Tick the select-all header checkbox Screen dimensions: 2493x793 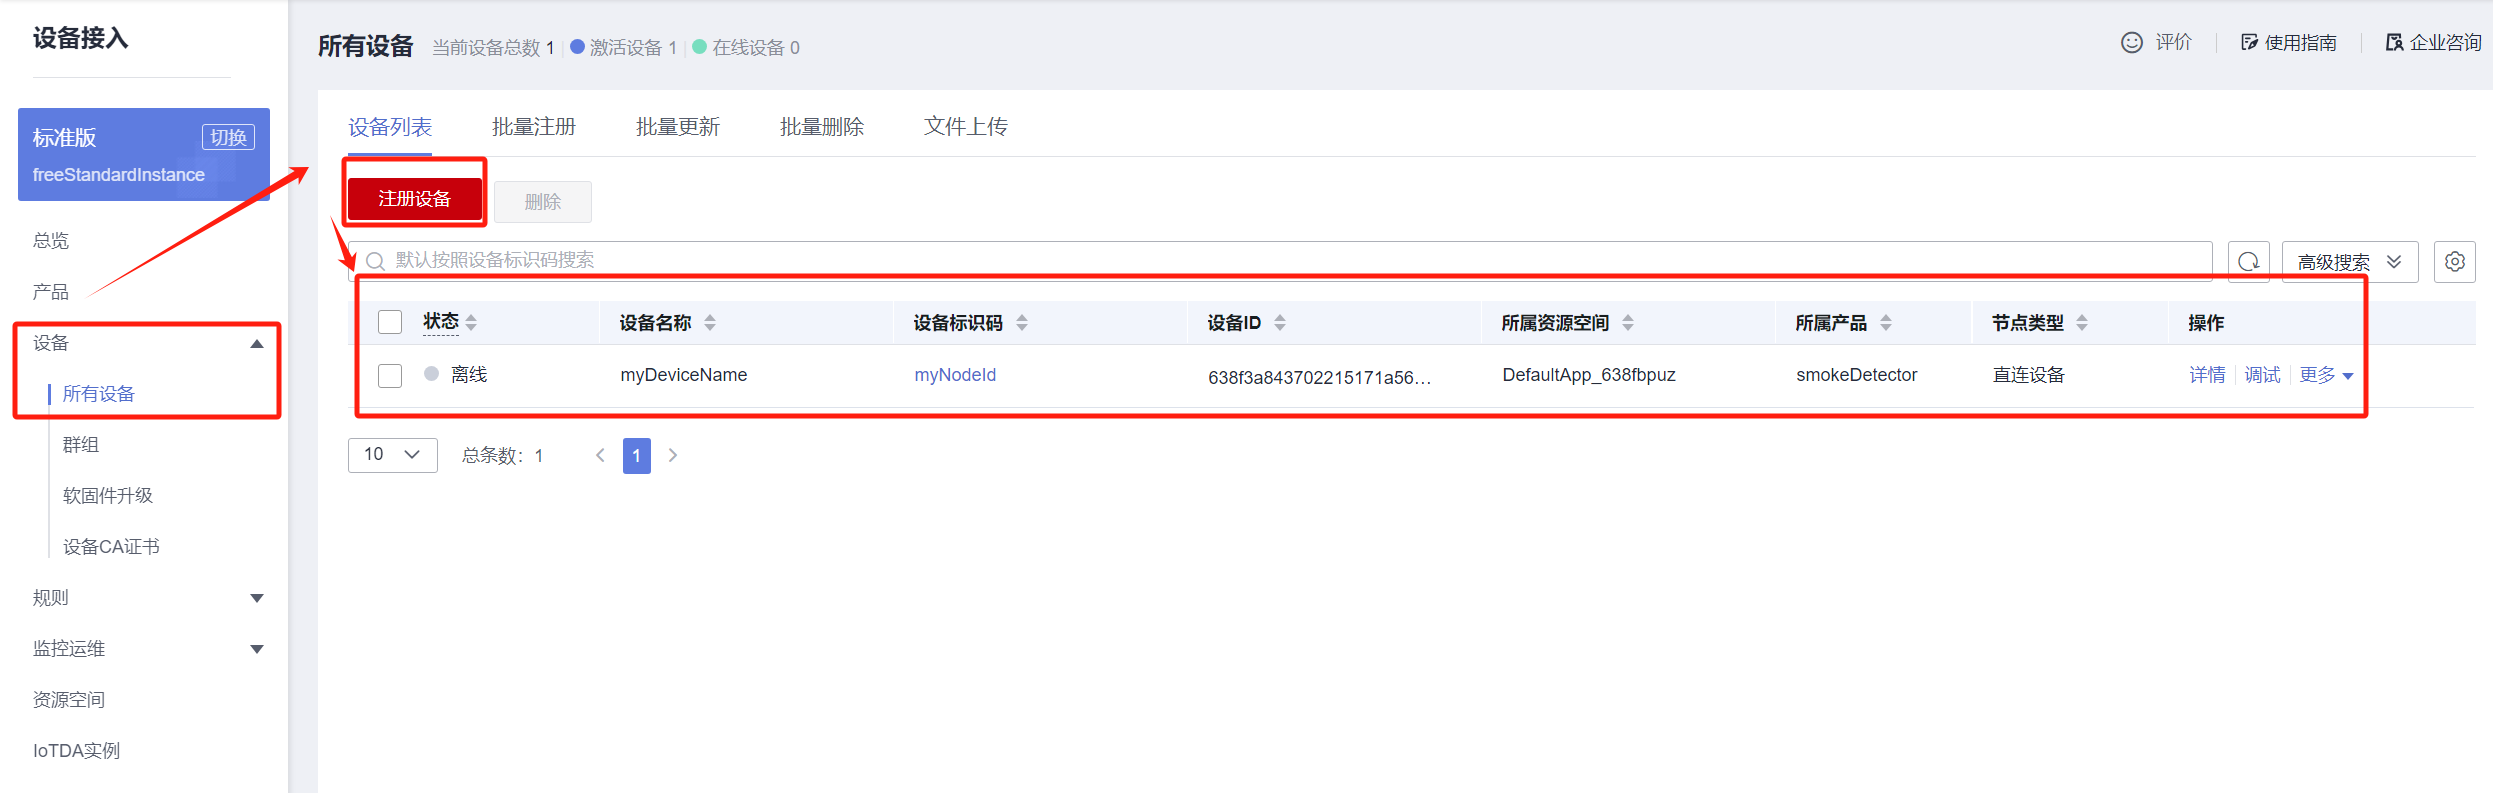coord(390,322)
